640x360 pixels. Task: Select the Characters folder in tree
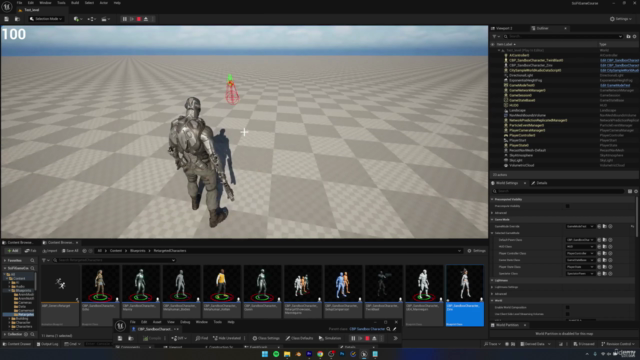23,327
